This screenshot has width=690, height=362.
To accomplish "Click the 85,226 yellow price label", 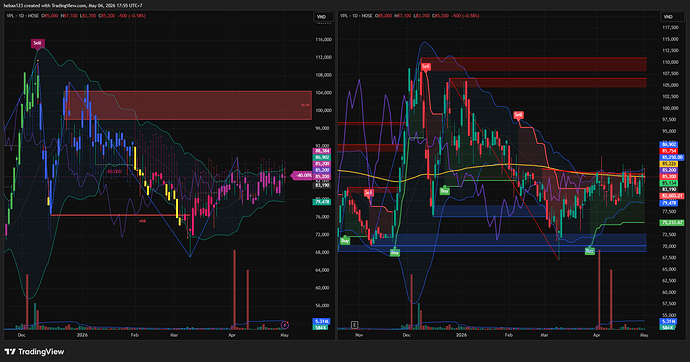I will [669, 164].
